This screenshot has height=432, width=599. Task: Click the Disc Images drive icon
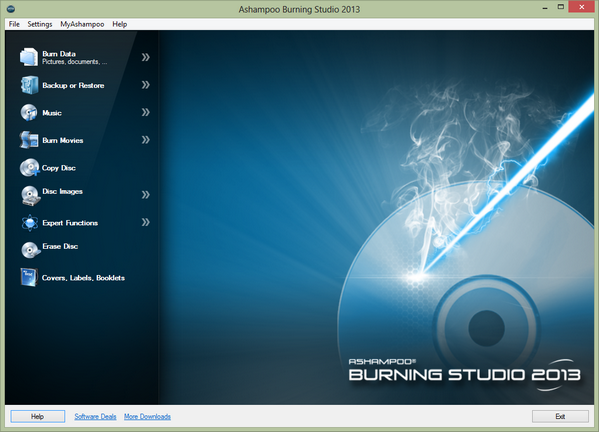(30, 196)
